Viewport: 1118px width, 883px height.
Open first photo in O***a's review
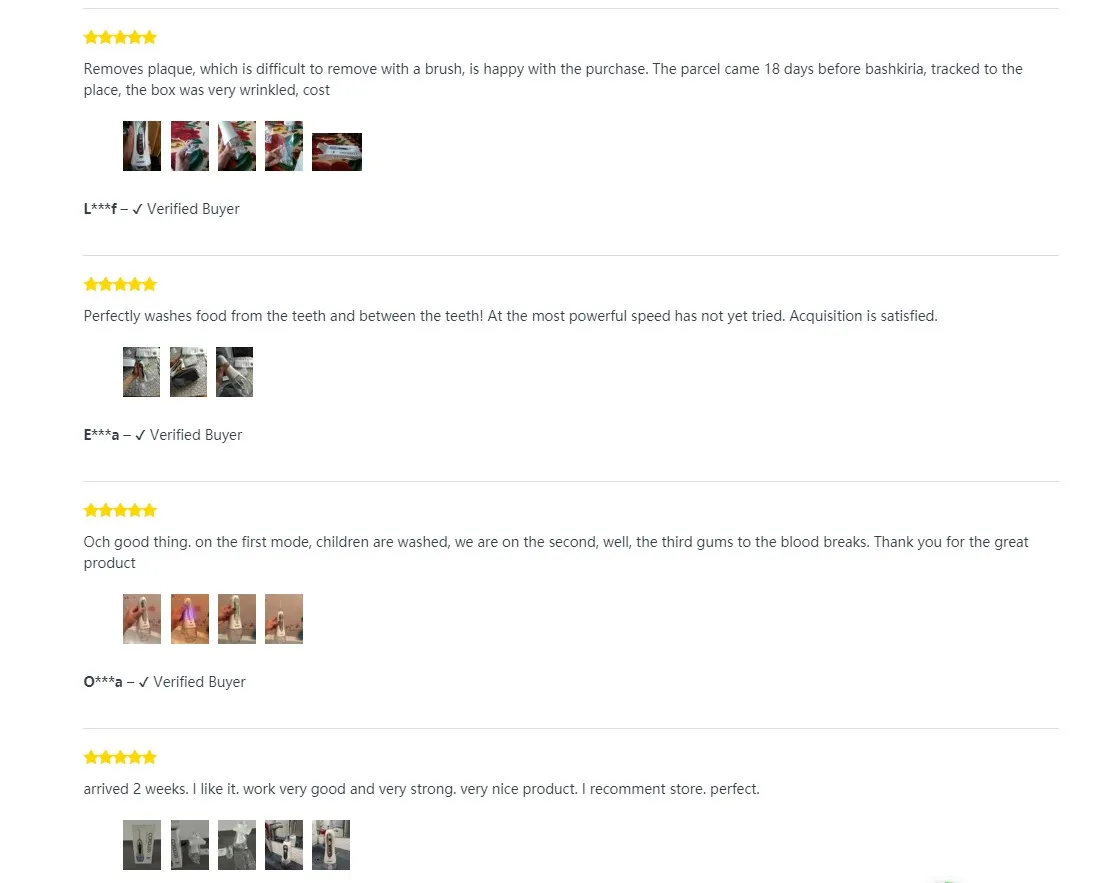(x=141, y=619)
